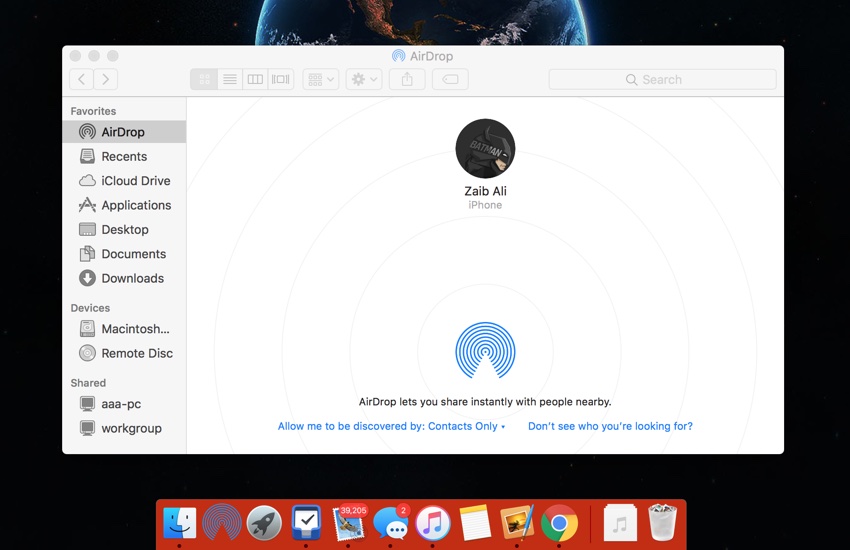Select Remote Disc in Devices

(124, 353)
